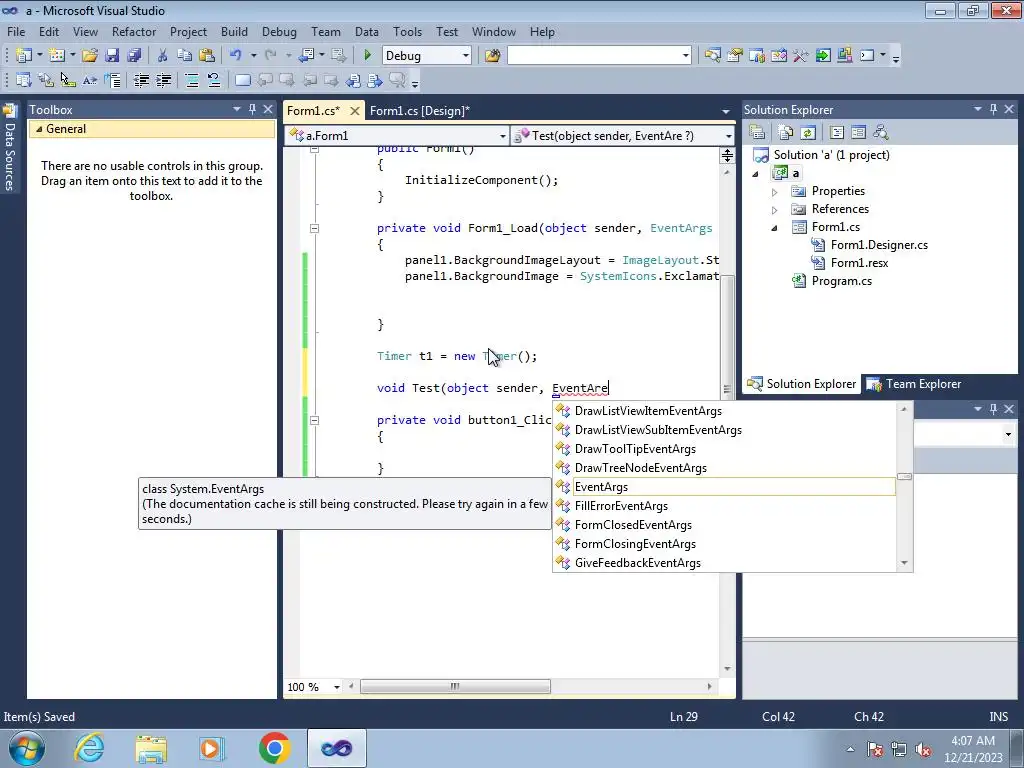Toggle a bookmark on the current line
This screenshot has width=1024, height=768.
(x=242, y=80)
